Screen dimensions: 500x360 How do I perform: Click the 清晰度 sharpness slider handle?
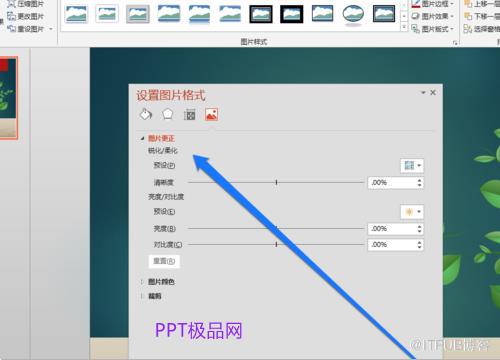coord(276,182)
